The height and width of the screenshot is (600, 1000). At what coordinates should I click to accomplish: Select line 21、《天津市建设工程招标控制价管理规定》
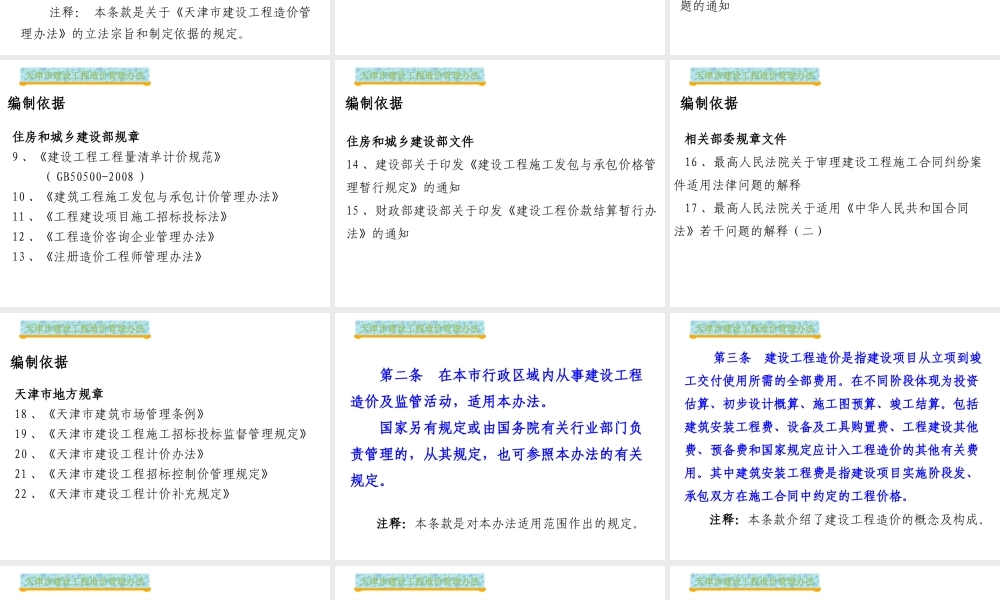142,474
